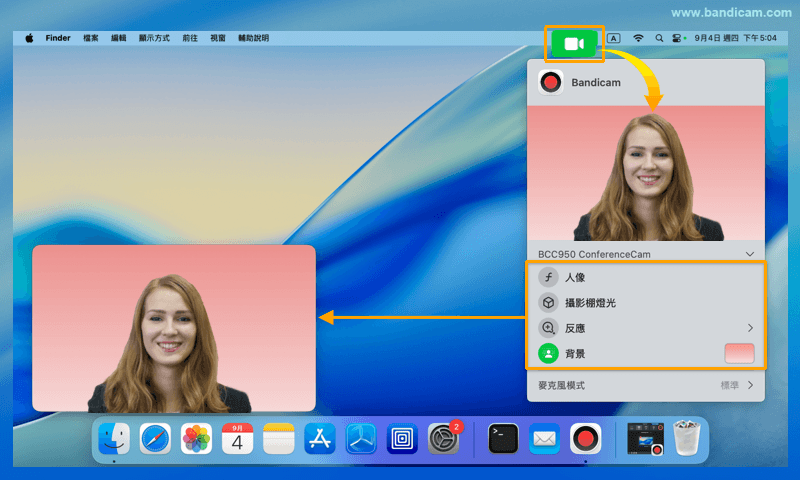Open the 輔助說明 menu
Image resolution: width=800 pixels, height=480 pixels.
click(x=254, y=38)
